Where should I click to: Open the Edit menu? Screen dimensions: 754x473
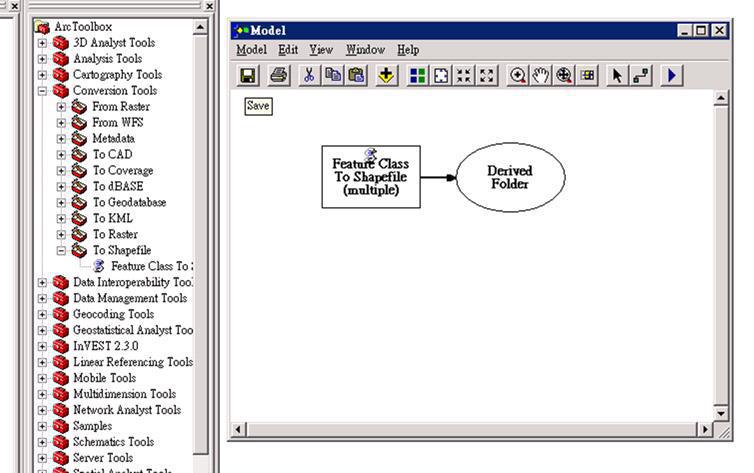point(288,50)
